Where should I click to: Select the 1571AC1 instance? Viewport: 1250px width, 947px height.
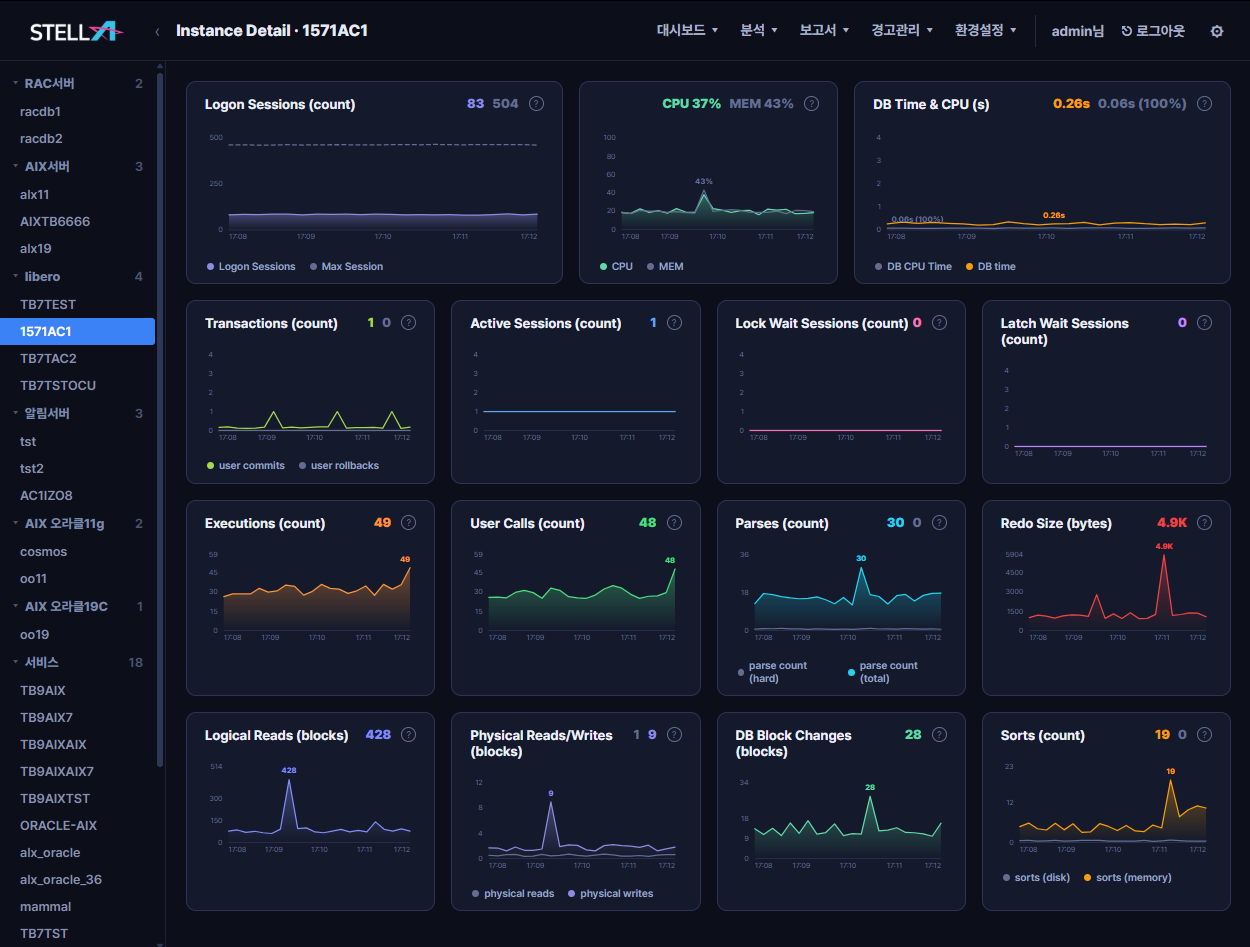pyautogui.click(x=78, y=331)
